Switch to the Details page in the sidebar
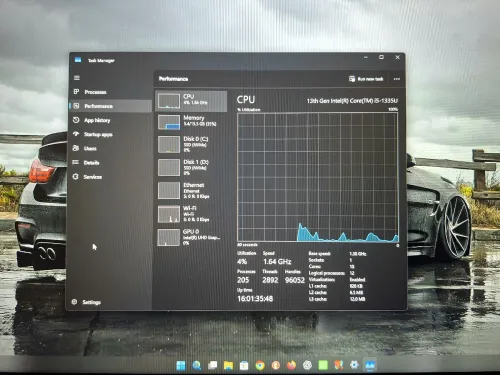Image resolution: width=500 pixels, height=375 pixels. tap(110, 163)
